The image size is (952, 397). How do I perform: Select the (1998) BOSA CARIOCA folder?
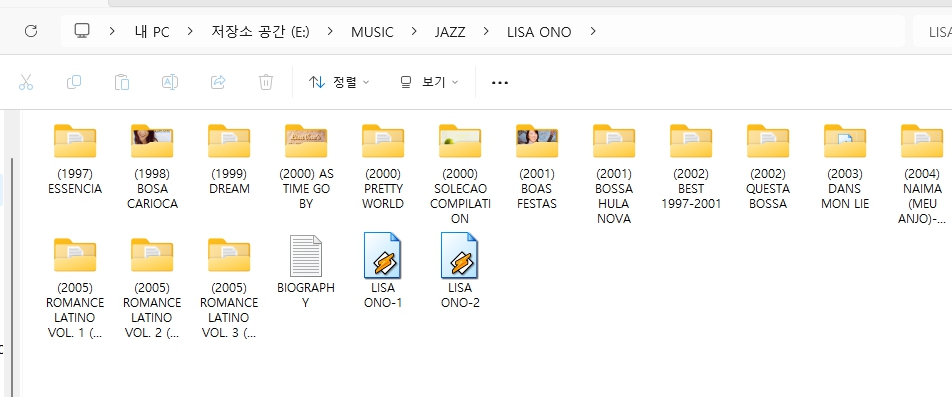pos(152,167)
